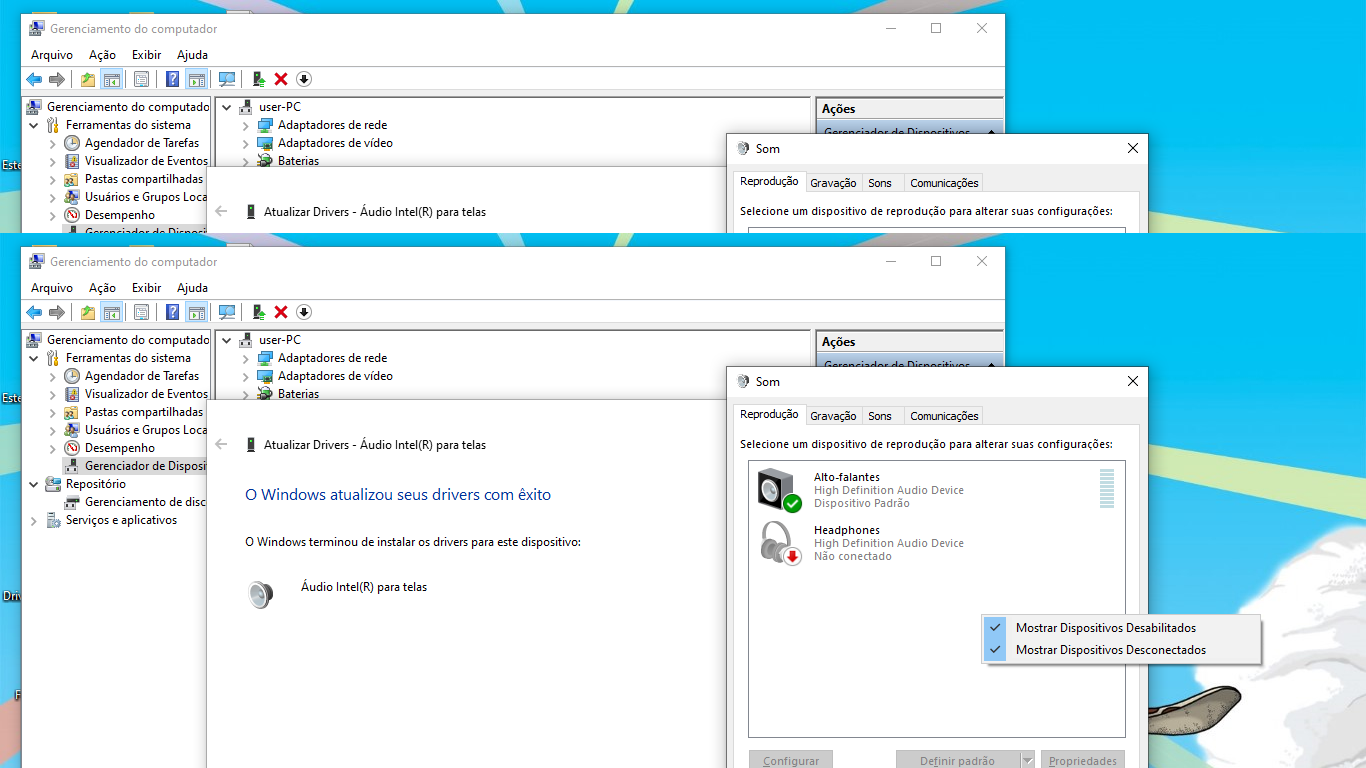This screenshot has height=768, width=1366.
Task: Click the Propriedades button in Som dialog
Action: coord(1083,760)
